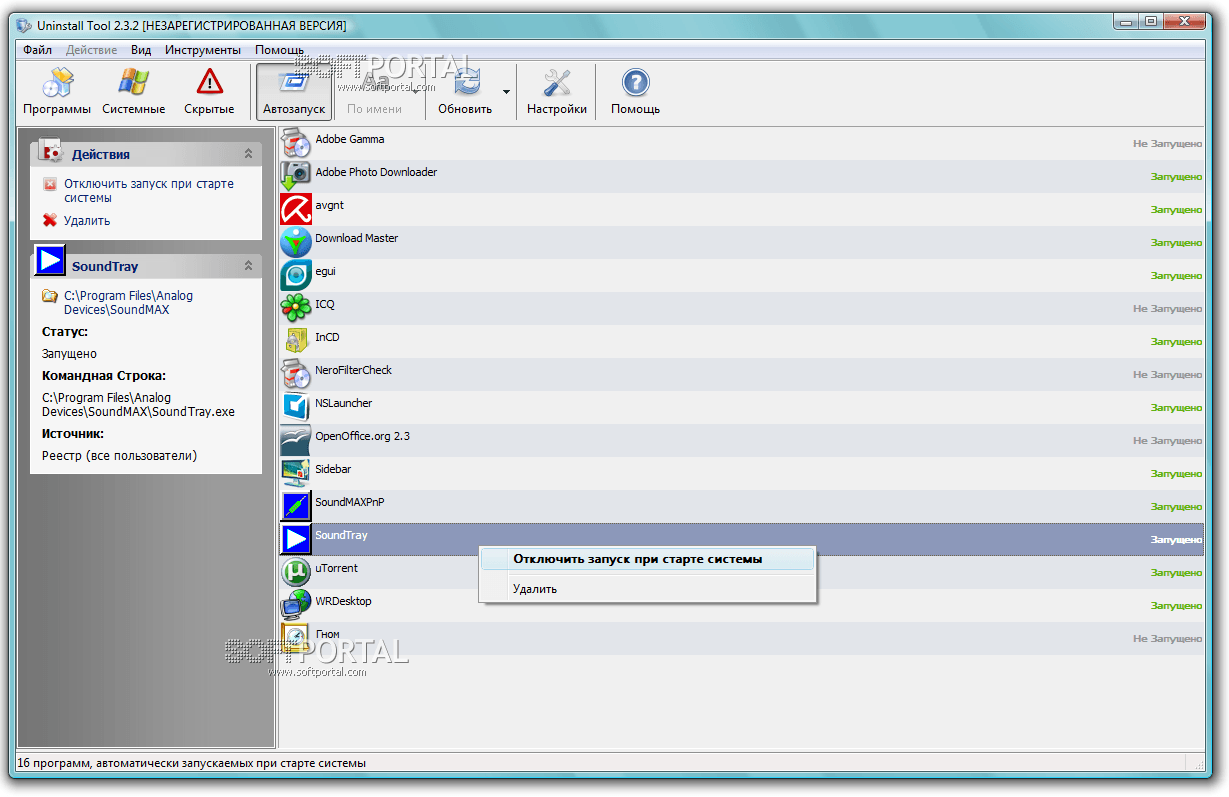This screenshot has height=797, width=1229.
Task: Open the Программы toolbar view
Action: pos(57,92)
